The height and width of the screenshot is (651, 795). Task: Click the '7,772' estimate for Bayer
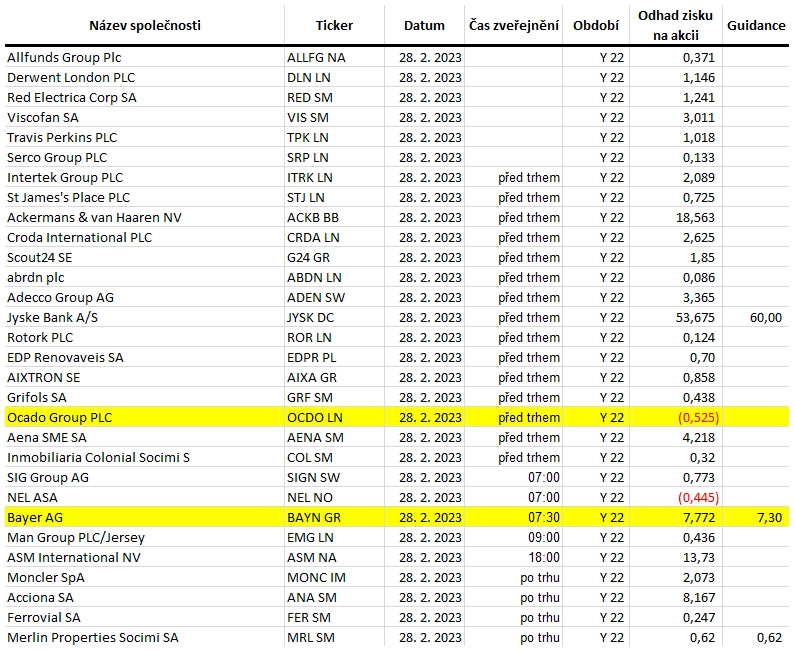pos(699,518)
